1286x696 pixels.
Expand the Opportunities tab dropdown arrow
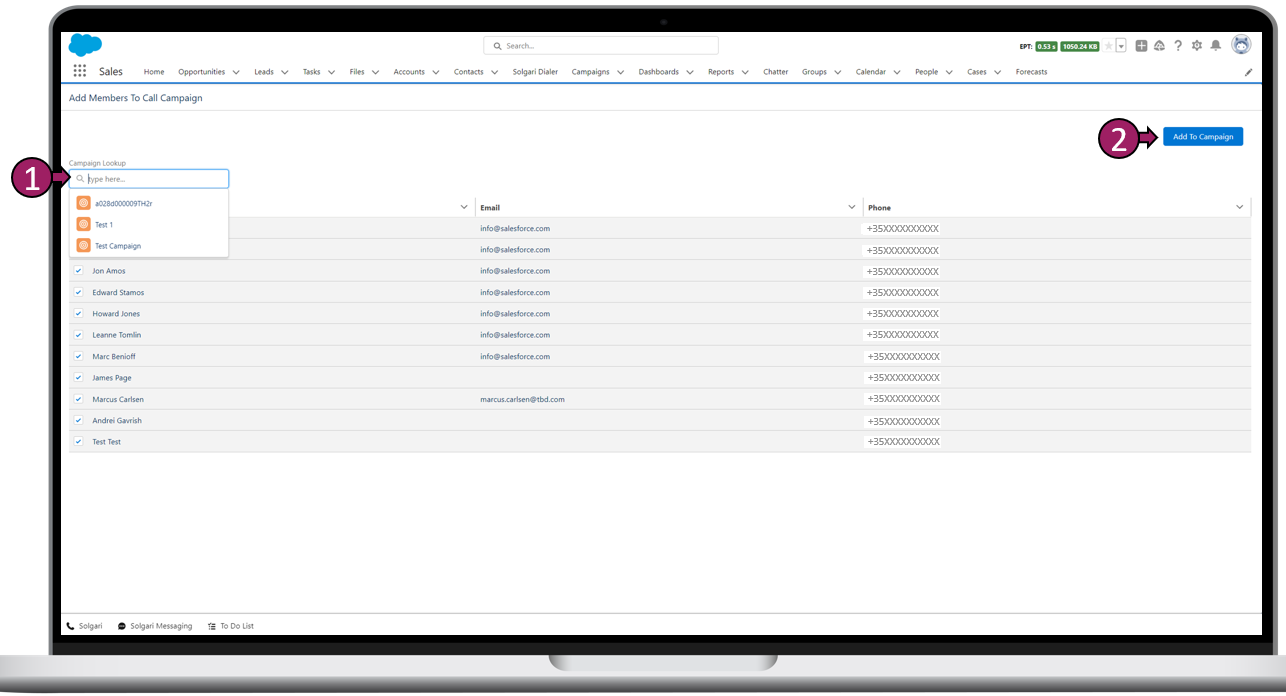[235, 72]
